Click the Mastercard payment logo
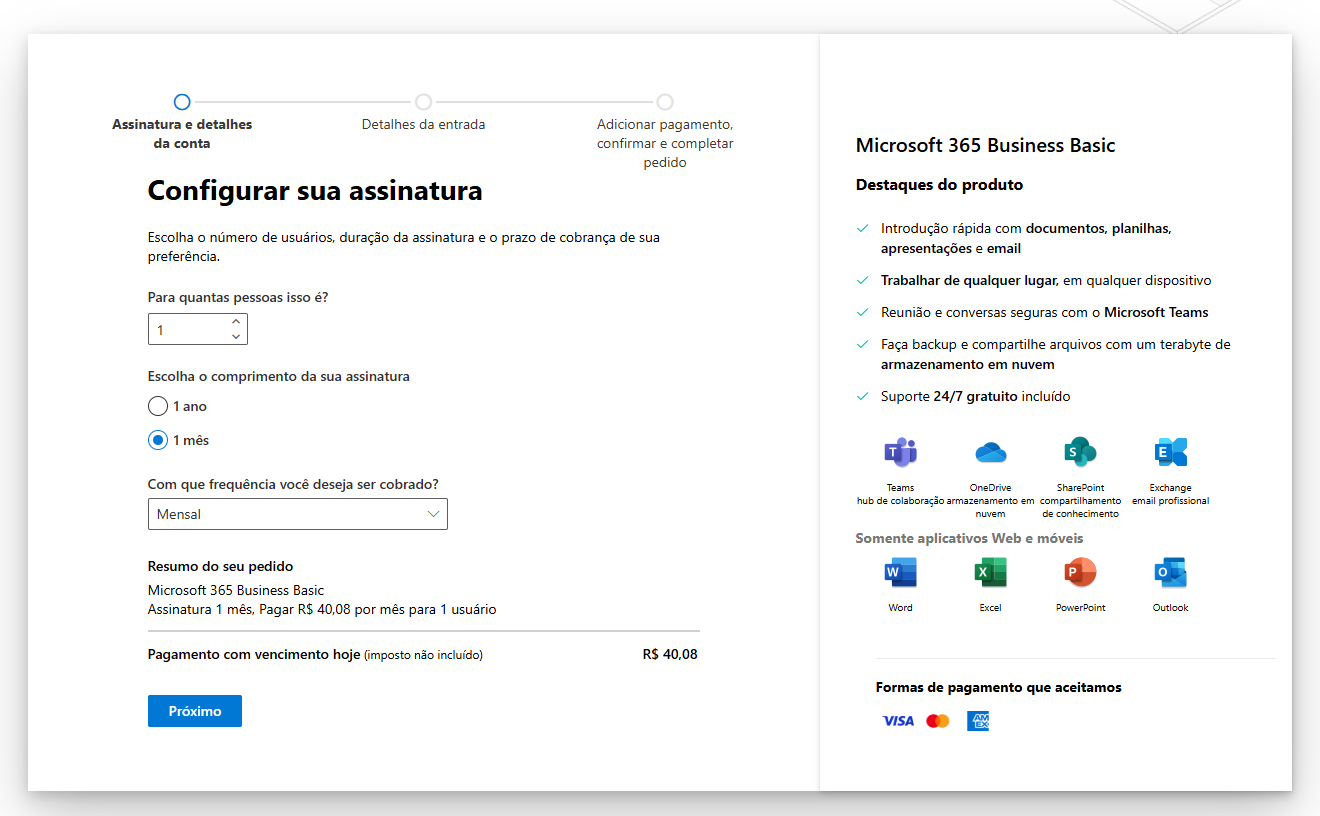Image resolution: width=1320 pixels, height=816 pixels. click(x=937, y=721)
